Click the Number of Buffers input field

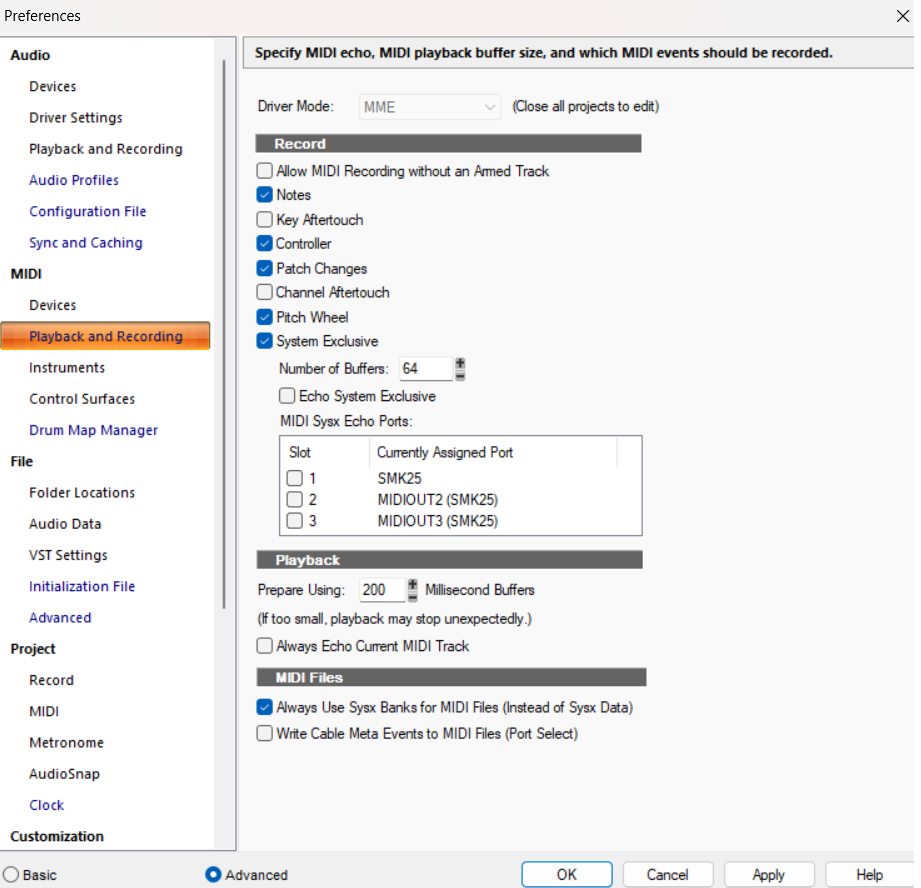[x=424, y=369]
